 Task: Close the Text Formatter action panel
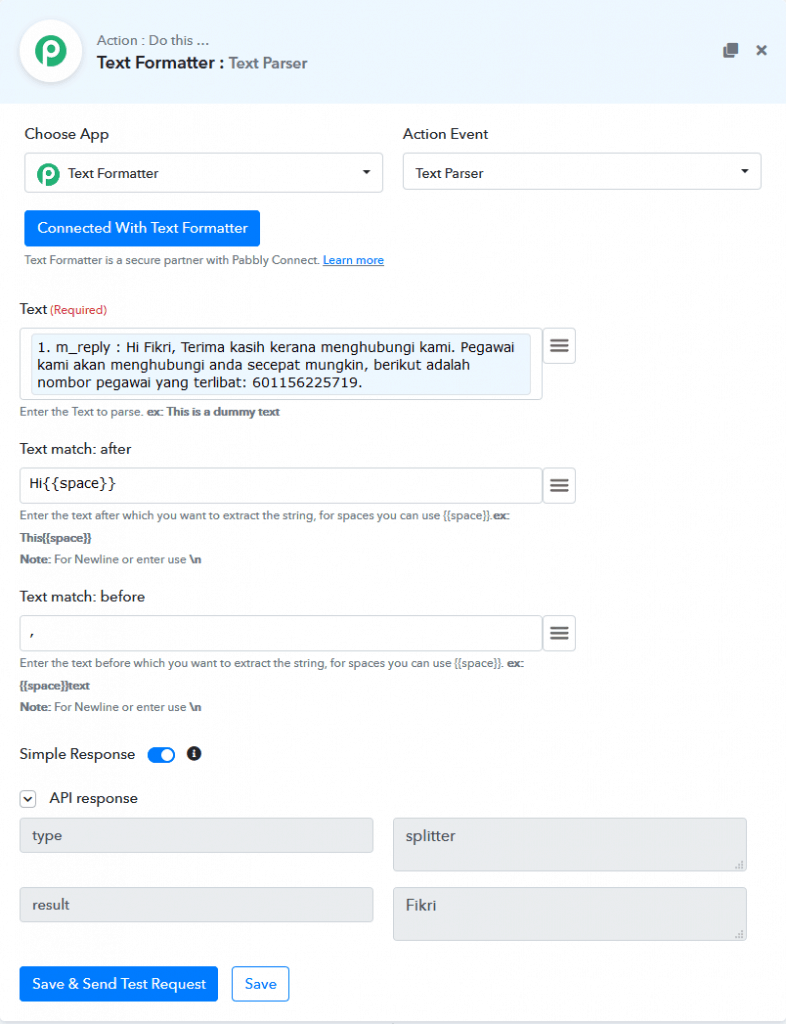tap(761, 50)
